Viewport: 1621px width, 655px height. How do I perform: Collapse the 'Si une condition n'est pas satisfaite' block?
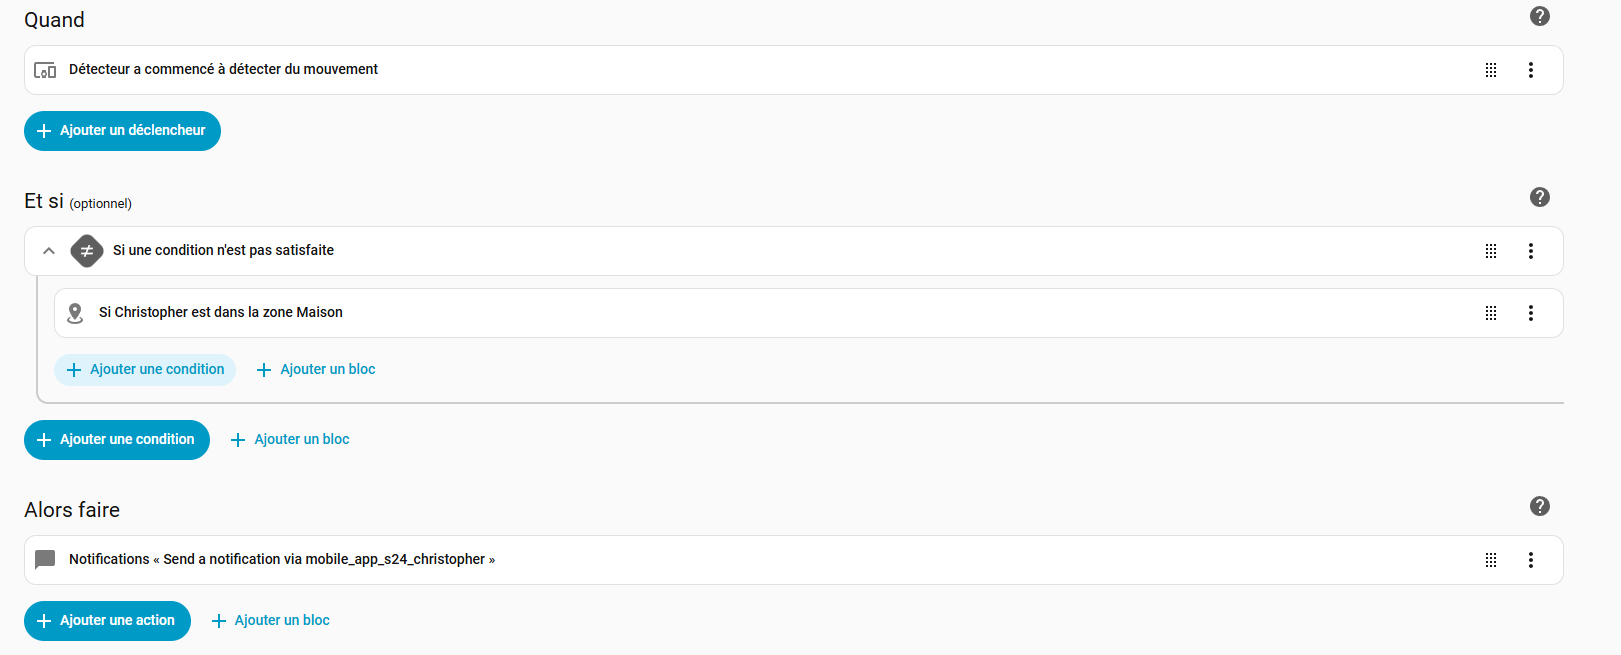tap(48, 251)
